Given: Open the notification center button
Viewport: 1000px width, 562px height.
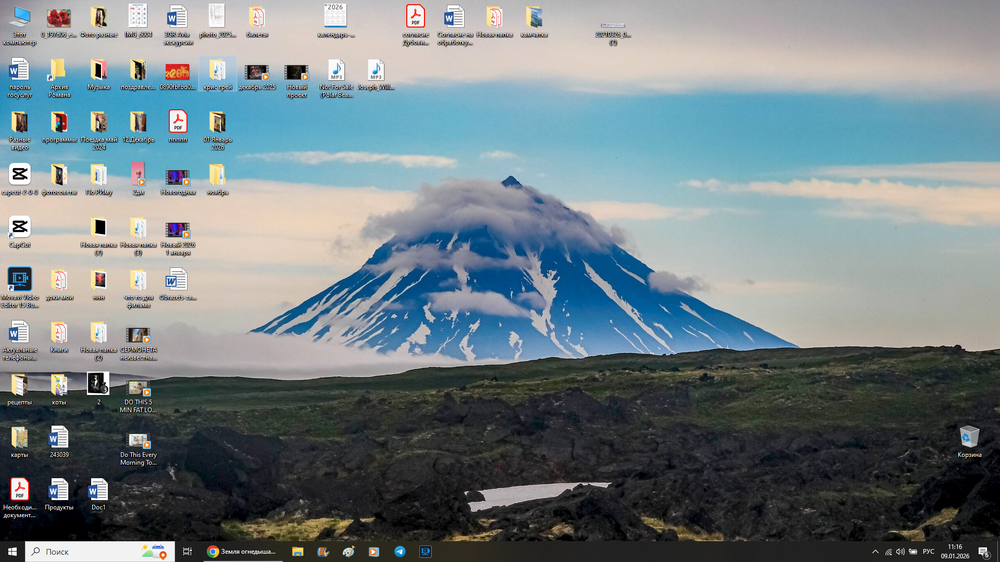Looking at the screenshot, I should (984, 551).
